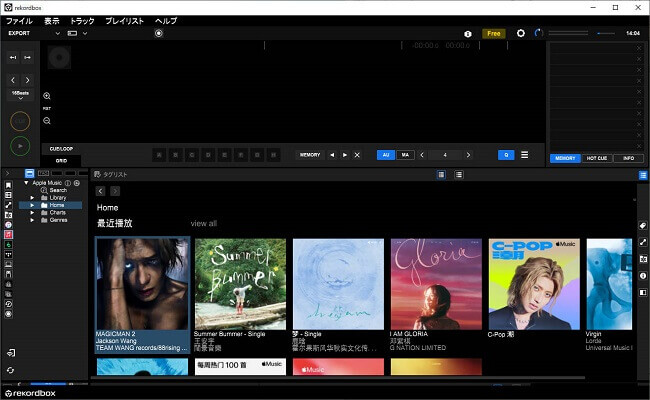Open the ファイル menu

tap(19, 21)
